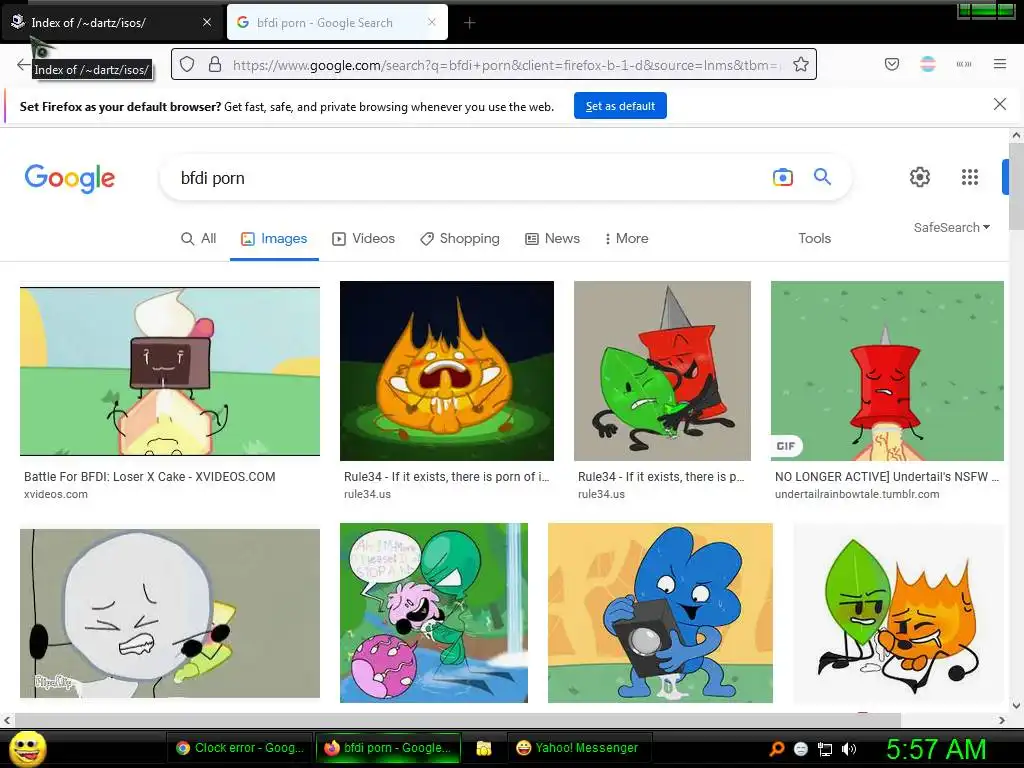The width and height of the screenshot is (1024, 768).
Task: Switch to the Shopping results tab
Action: pyautogui.click(x=460, y=238)
